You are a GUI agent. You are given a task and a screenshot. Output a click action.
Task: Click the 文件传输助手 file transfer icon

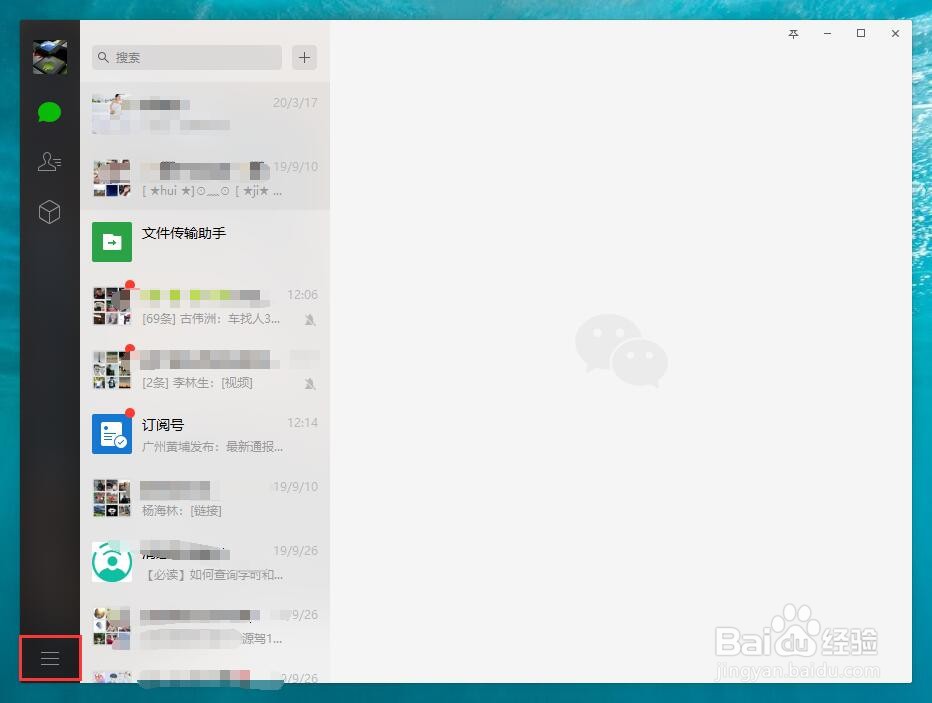111,241
